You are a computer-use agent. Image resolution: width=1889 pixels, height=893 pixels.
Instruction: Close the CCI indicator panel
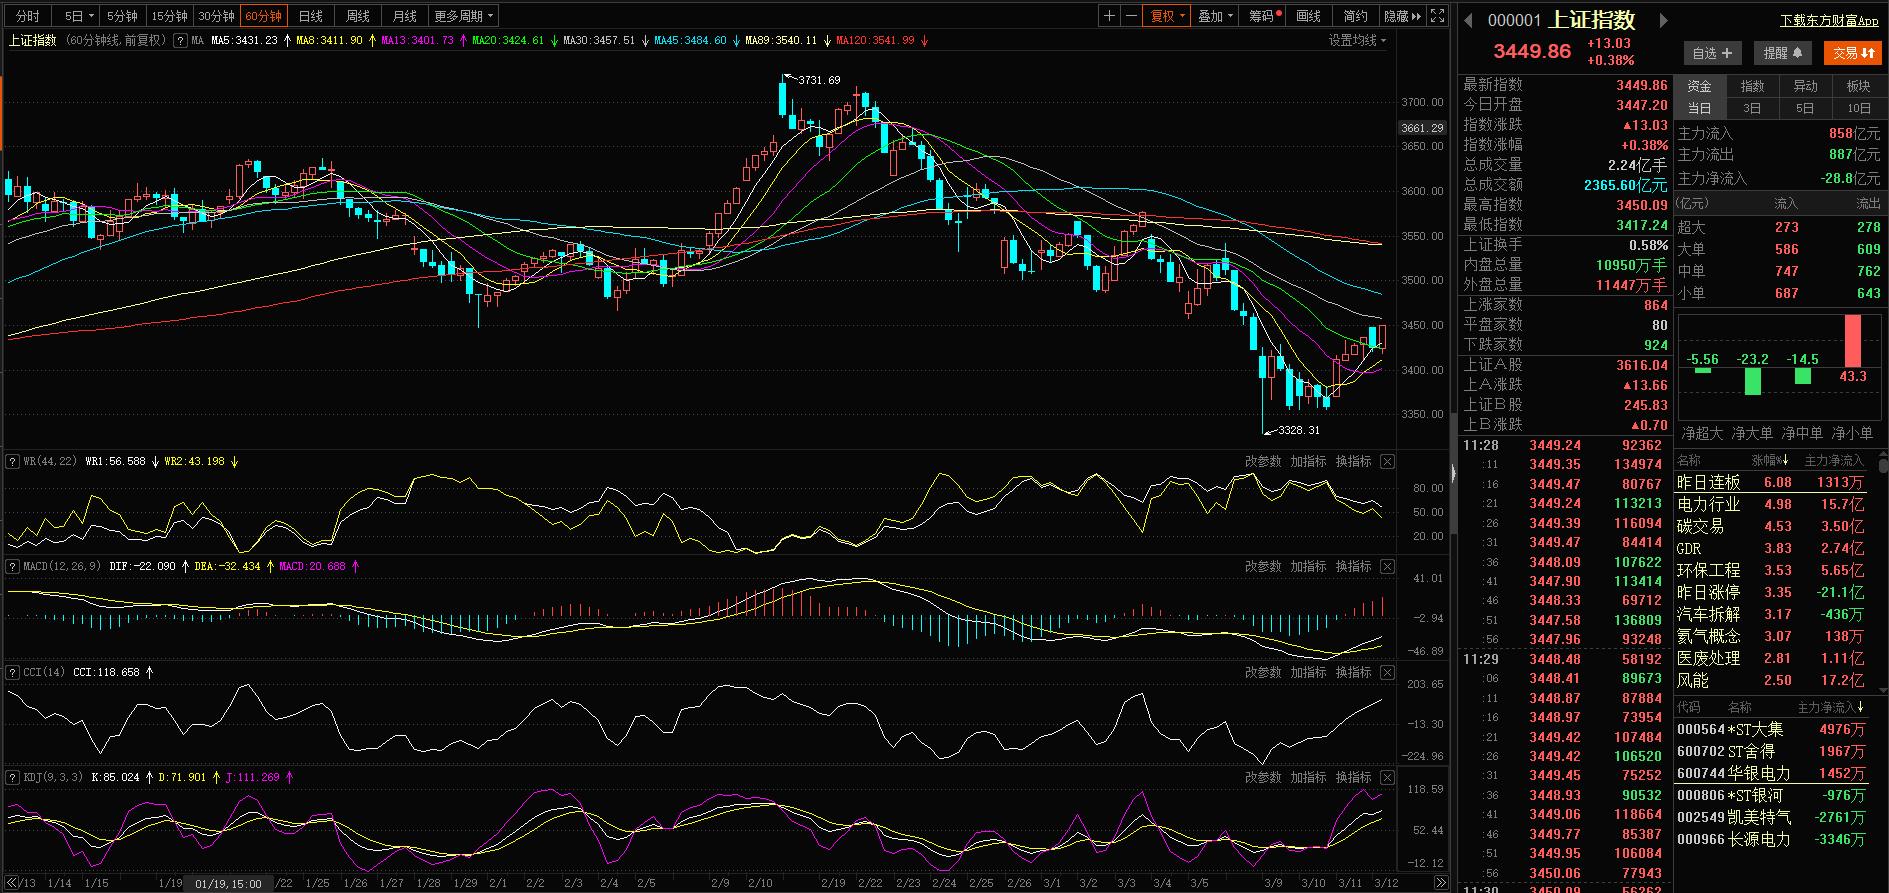click(x=1387, y=672)
